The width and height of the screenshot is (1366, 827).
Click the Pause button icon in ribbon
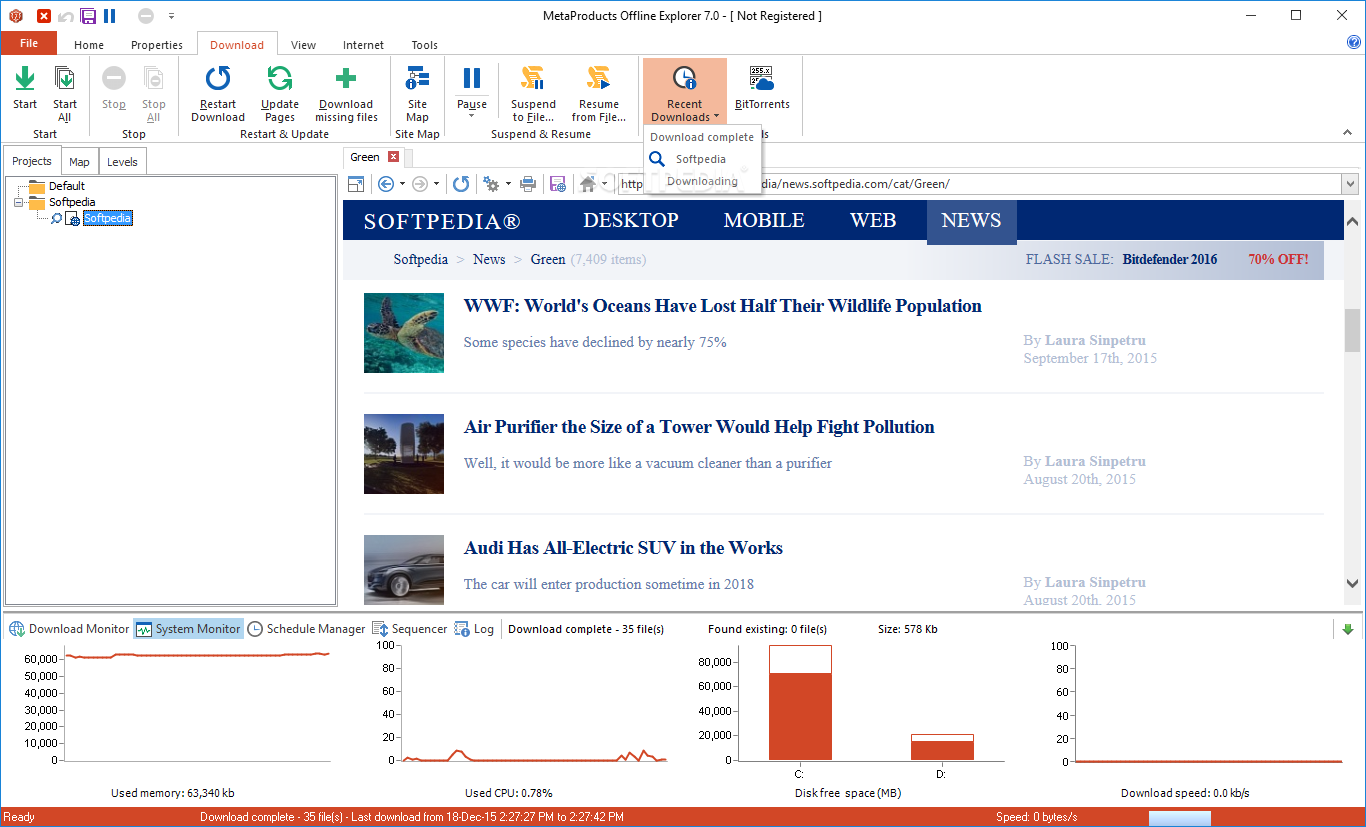(472, 78)
